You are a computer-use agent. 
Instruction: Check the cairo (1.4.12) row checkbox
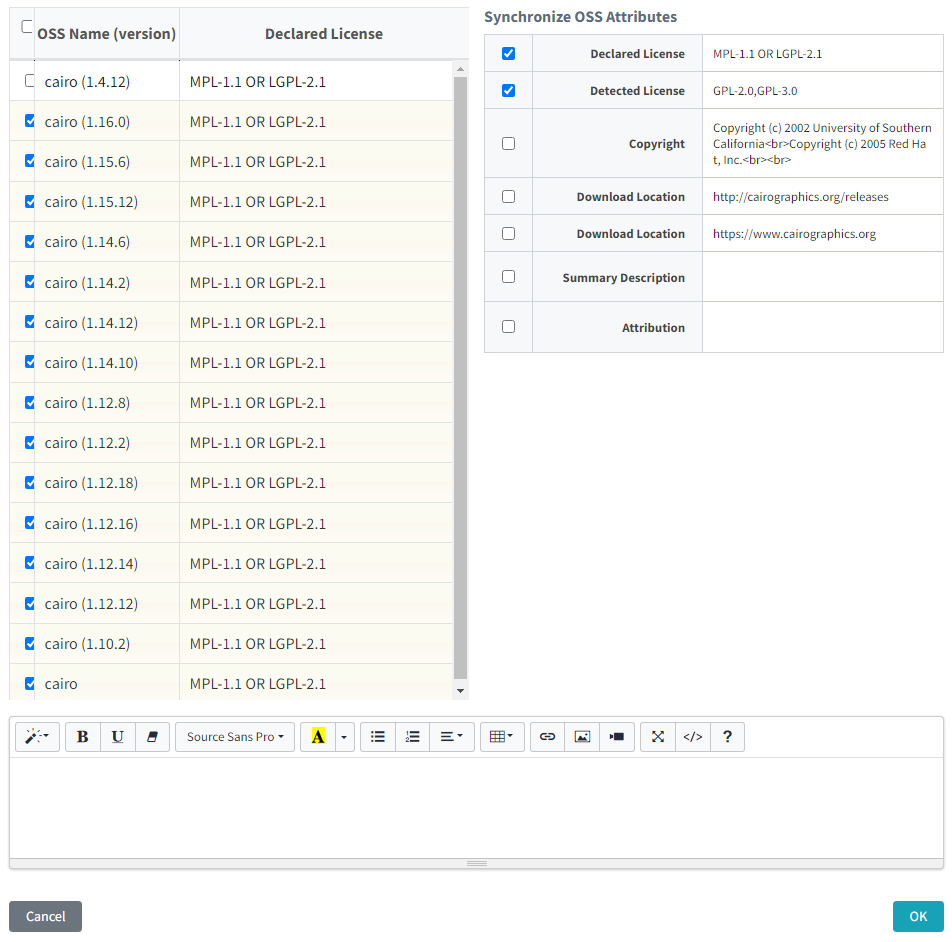[29, 81]
